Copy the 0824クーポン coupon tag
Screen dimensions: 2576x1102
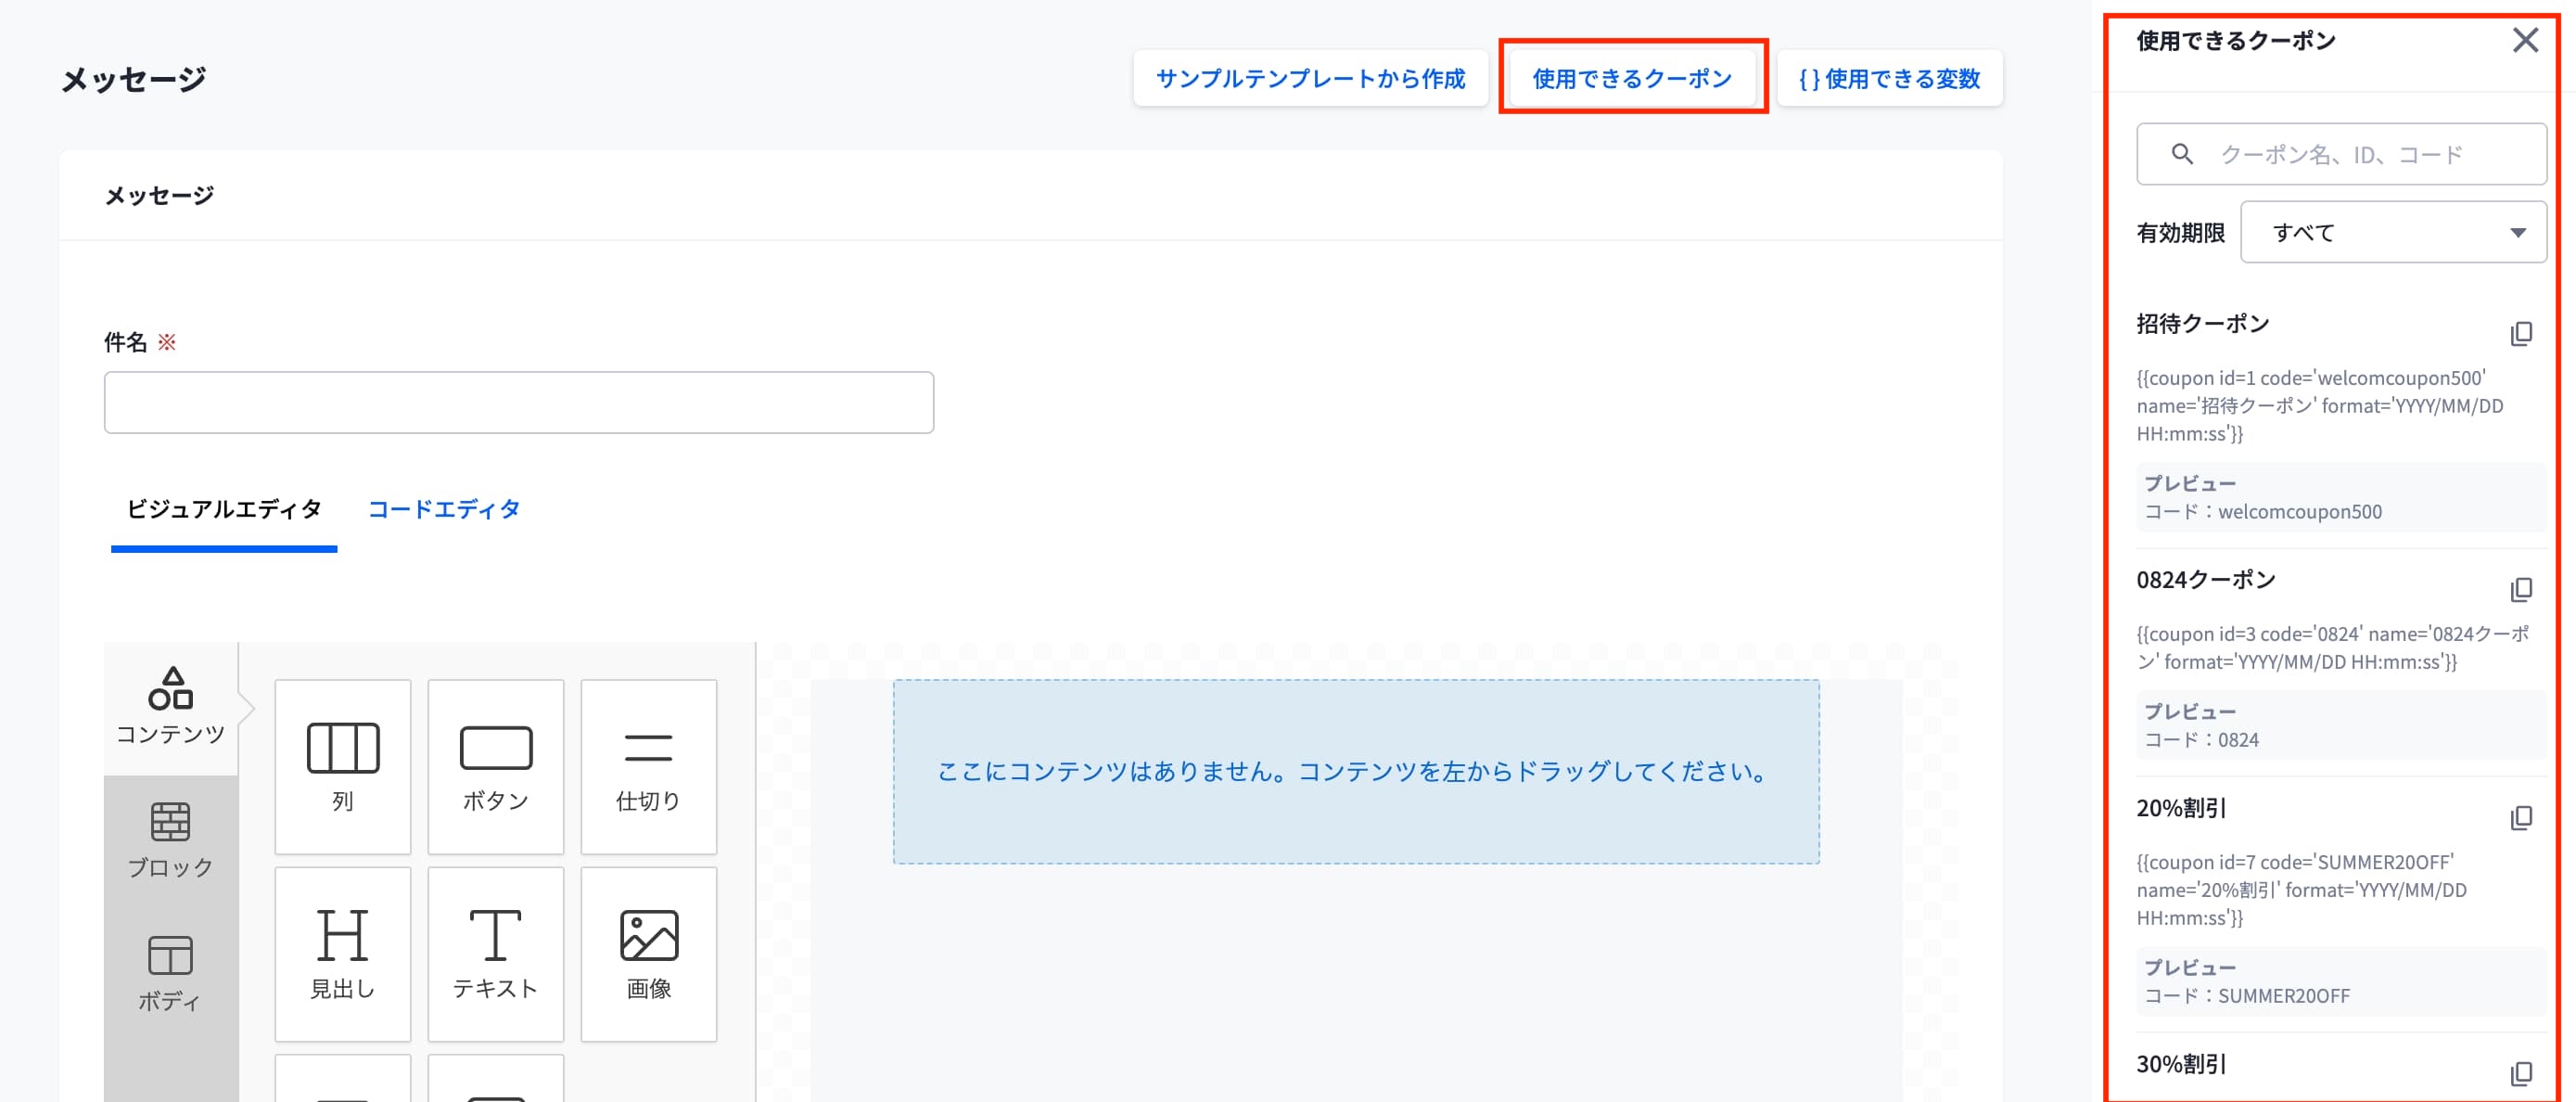point(2521,589)
